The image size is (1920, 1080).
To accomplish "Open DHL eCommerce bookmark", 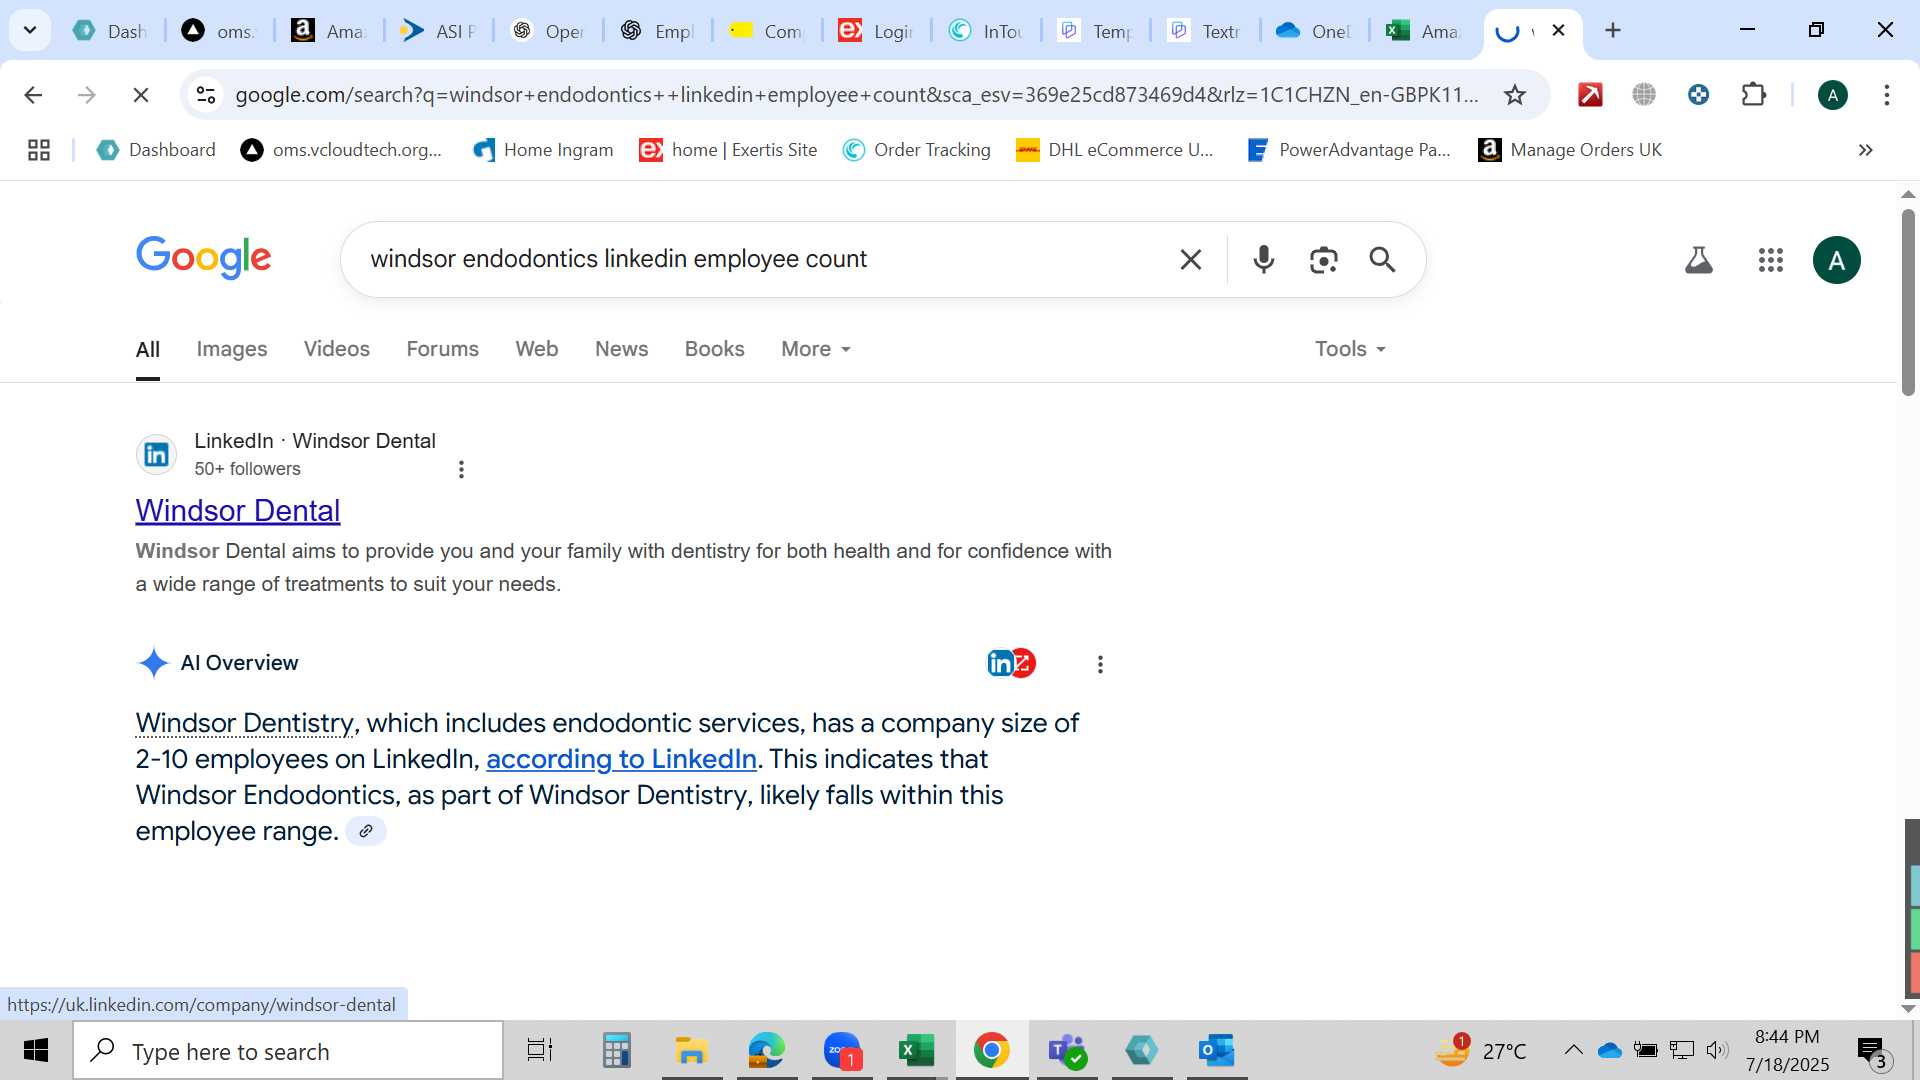I will click(1115, 150).
